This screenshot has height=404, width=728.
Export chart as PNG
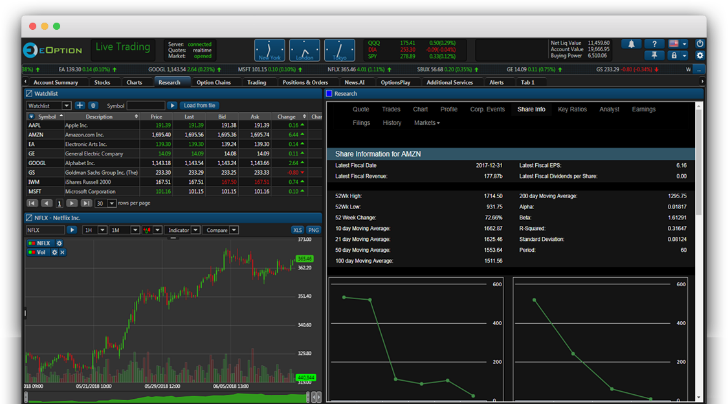tap(311, 230)
